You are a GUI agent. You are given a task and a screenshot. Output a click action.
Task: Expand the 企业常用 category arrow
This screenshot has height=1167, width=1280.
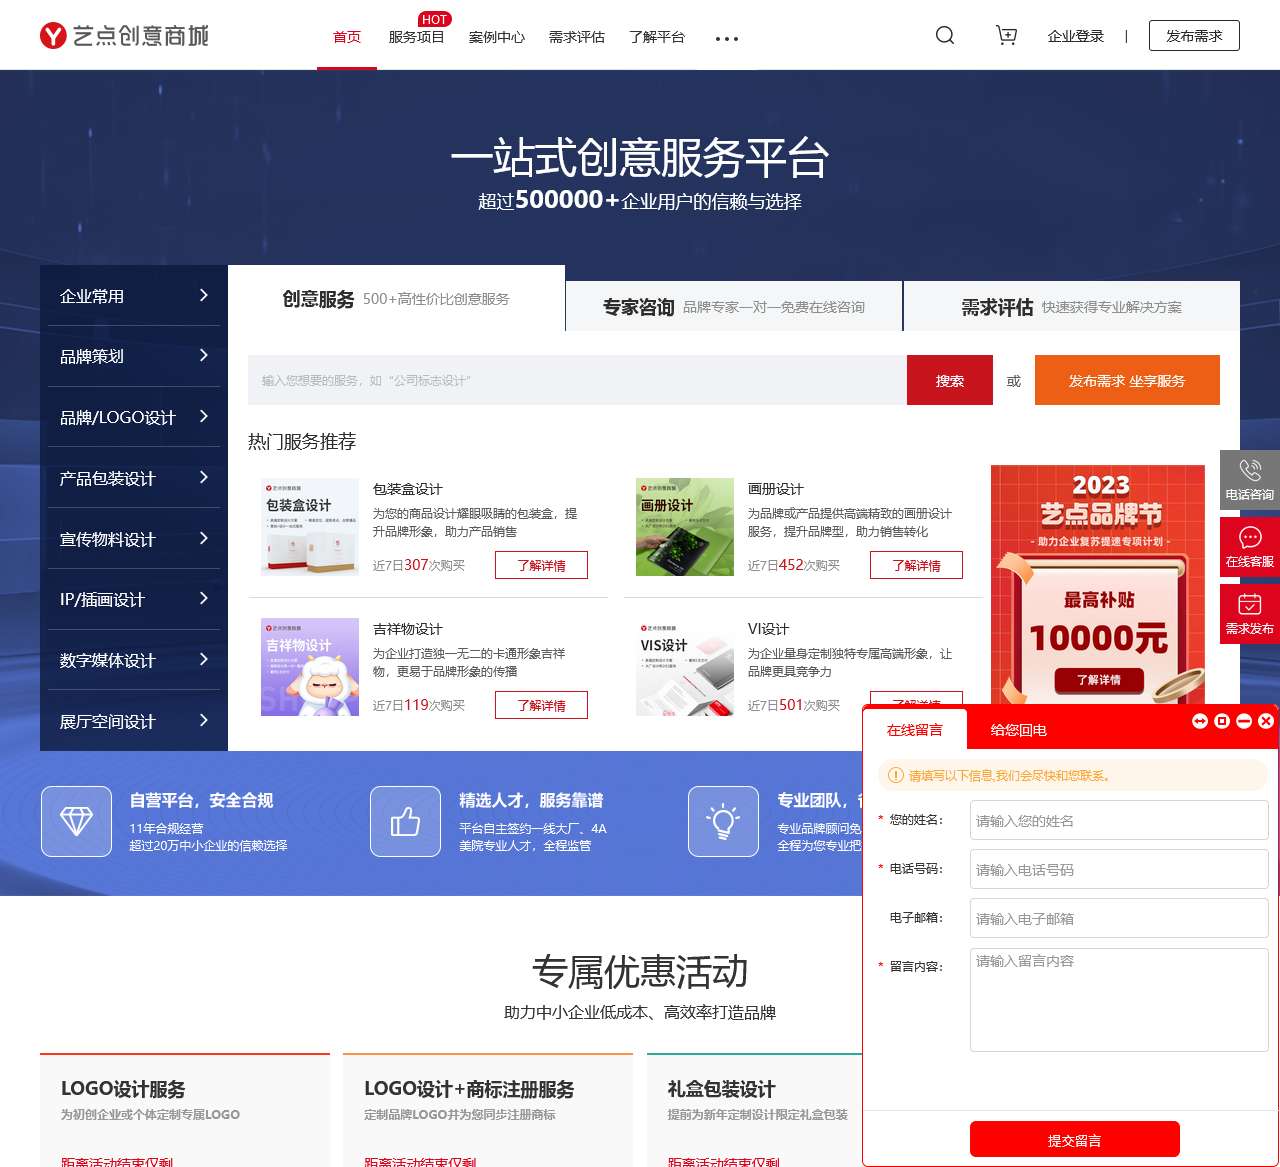(x=204, y=295)
